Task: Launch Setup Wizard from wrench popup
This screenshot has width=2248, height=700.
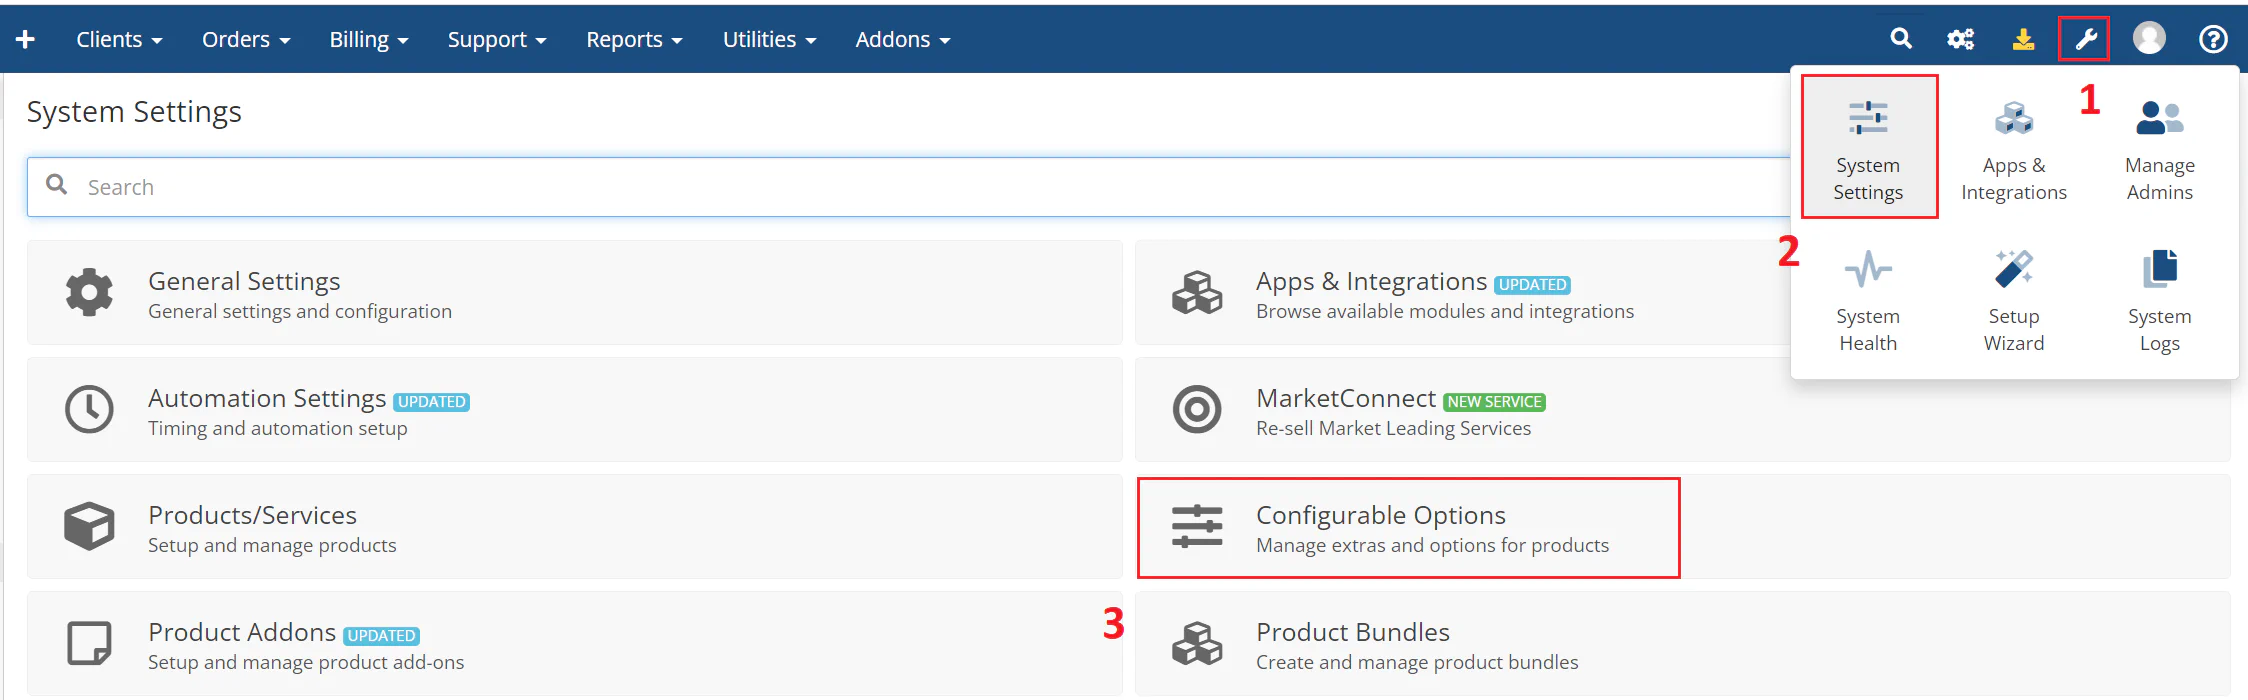Action: click(x=2013, y=300)
